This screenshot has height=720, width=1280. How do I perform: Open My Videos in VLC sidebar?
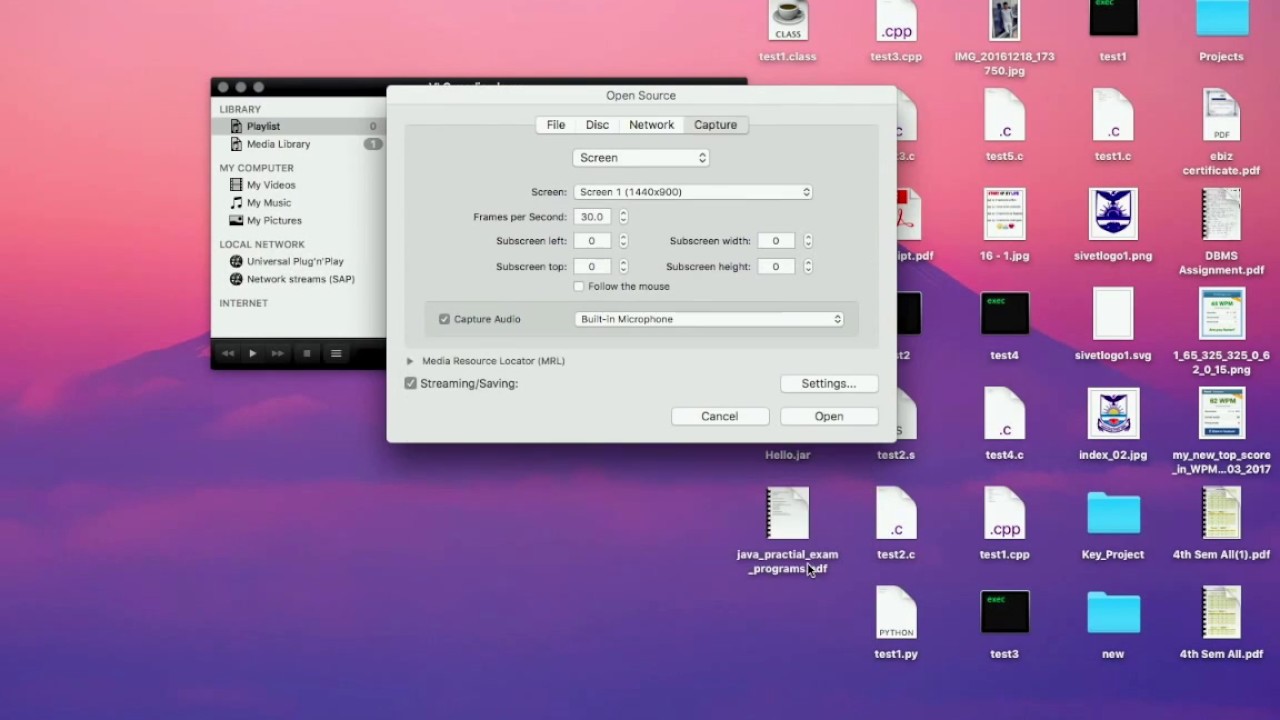[271, 185]
